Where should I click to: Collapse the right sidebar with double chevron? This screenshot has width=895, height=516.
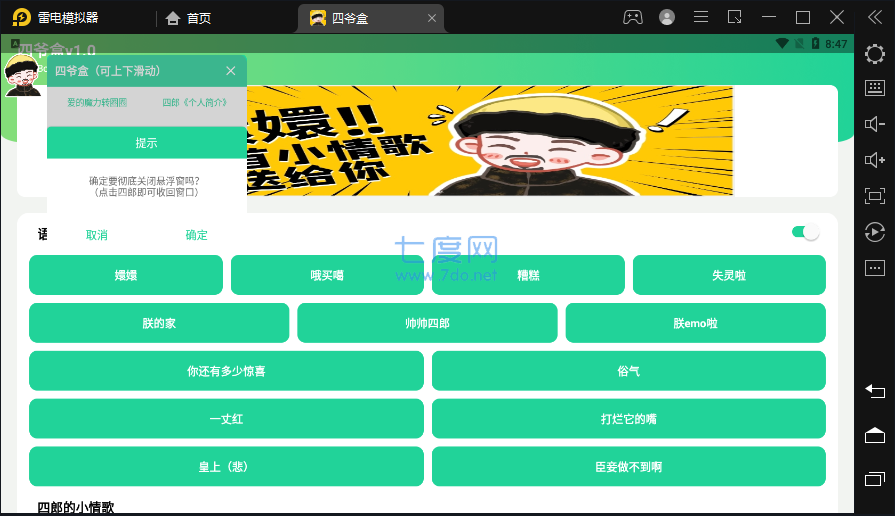click(871, 17)
